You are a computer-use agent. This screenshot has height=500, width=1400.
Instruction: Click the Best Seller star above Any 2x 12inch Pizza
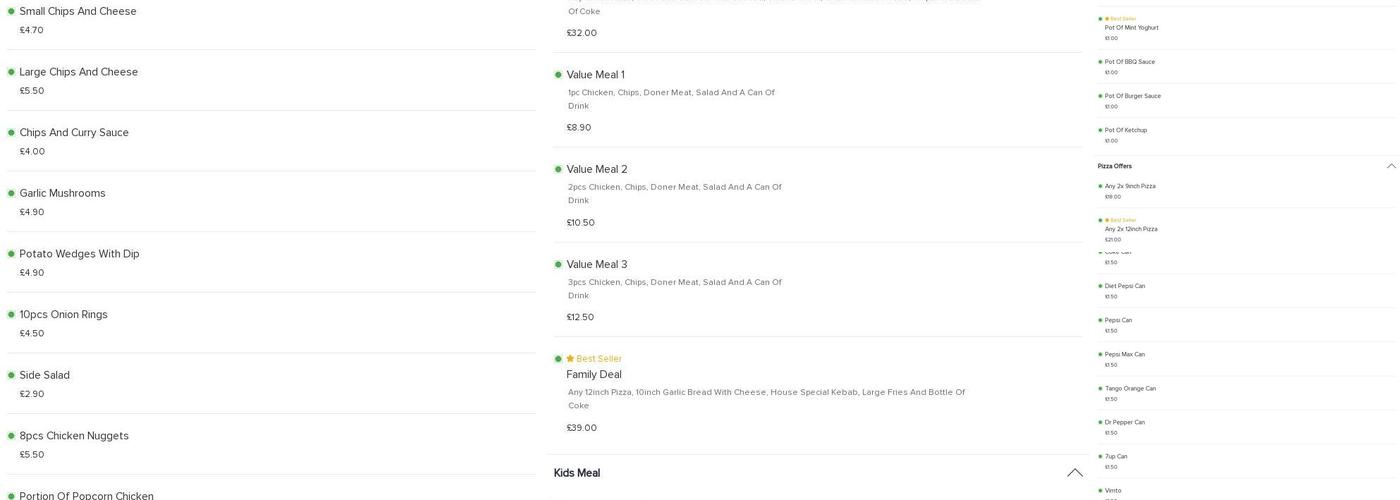(1107, 220)
